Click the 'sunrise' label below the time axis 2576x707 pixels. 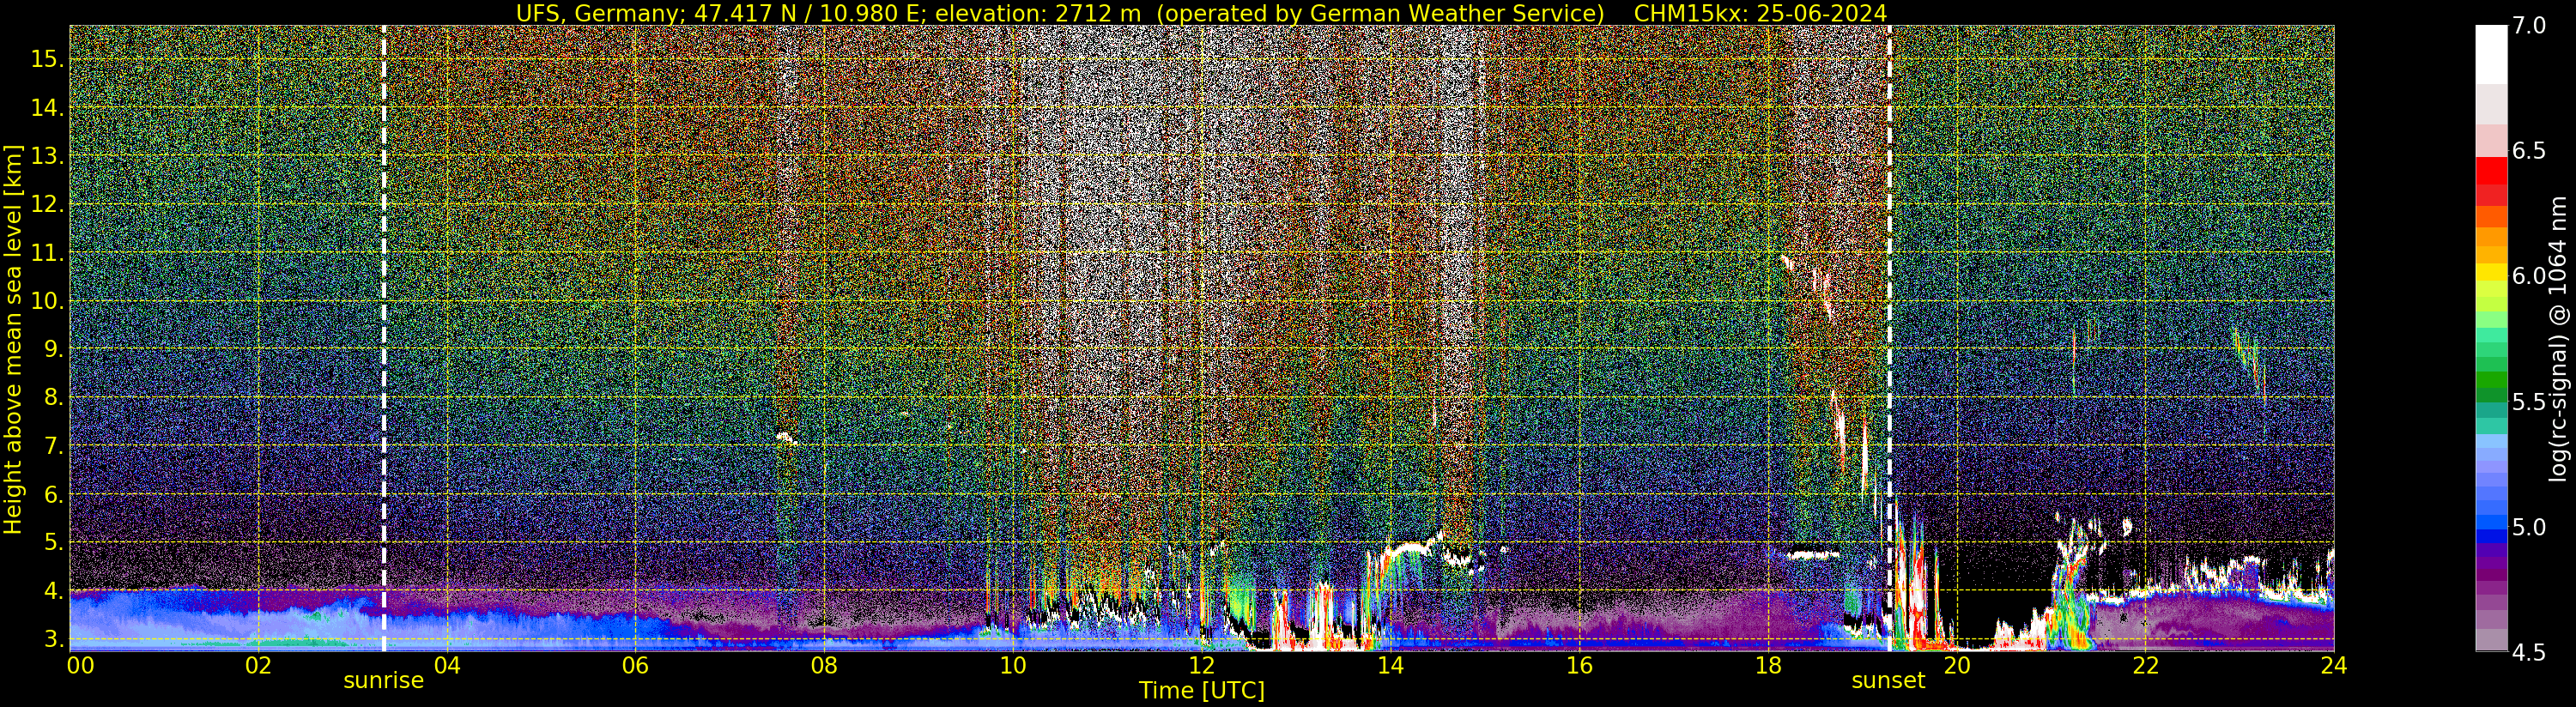384,681
